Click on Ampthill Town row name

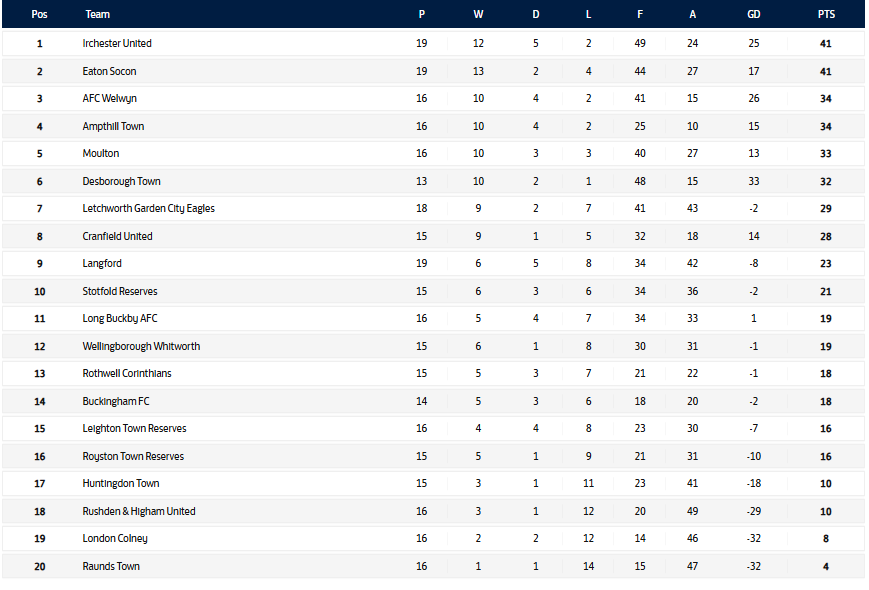tap(113, 127)
